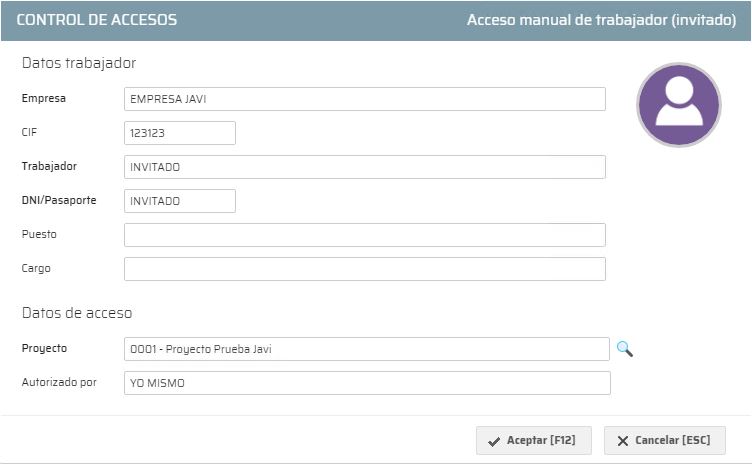Select the CIF input containing 123123
This screenshot has width=752, height=464.
pyautogui.click(x=180, y=133)
